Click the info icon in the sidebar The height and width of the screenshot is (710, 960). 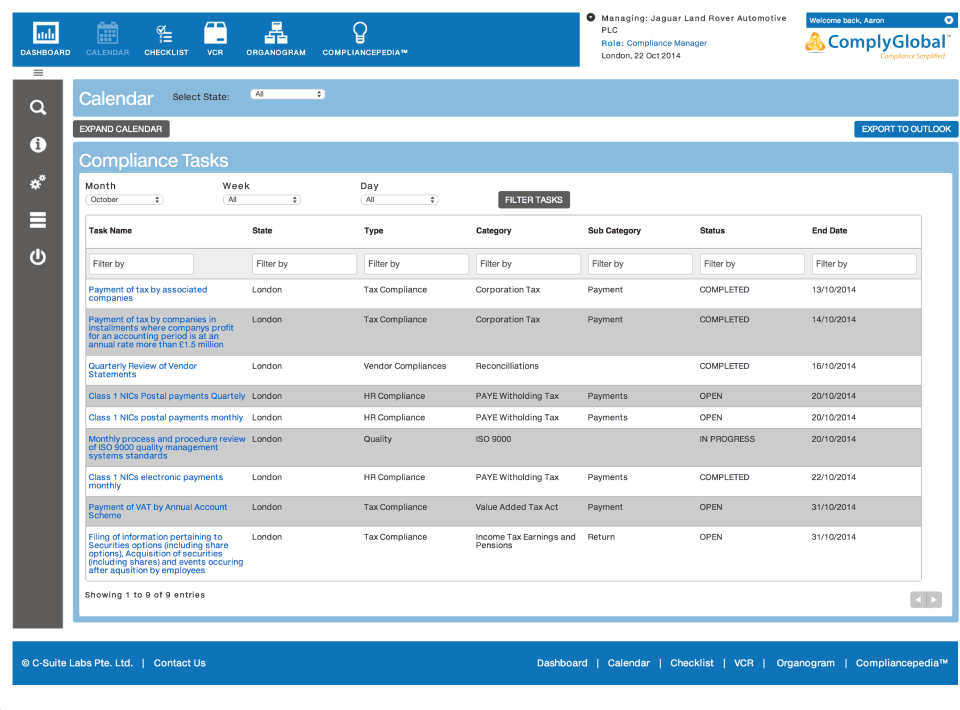pos(37,144)
